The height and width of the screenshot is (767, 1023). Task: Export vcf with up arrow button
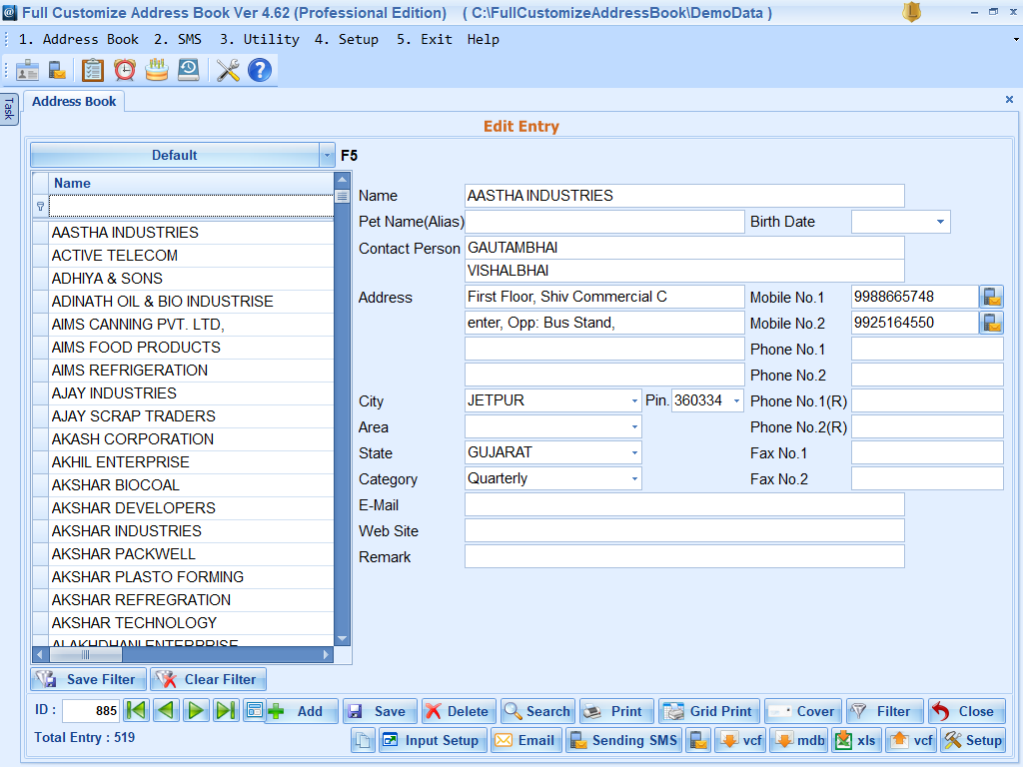point(911,740)
